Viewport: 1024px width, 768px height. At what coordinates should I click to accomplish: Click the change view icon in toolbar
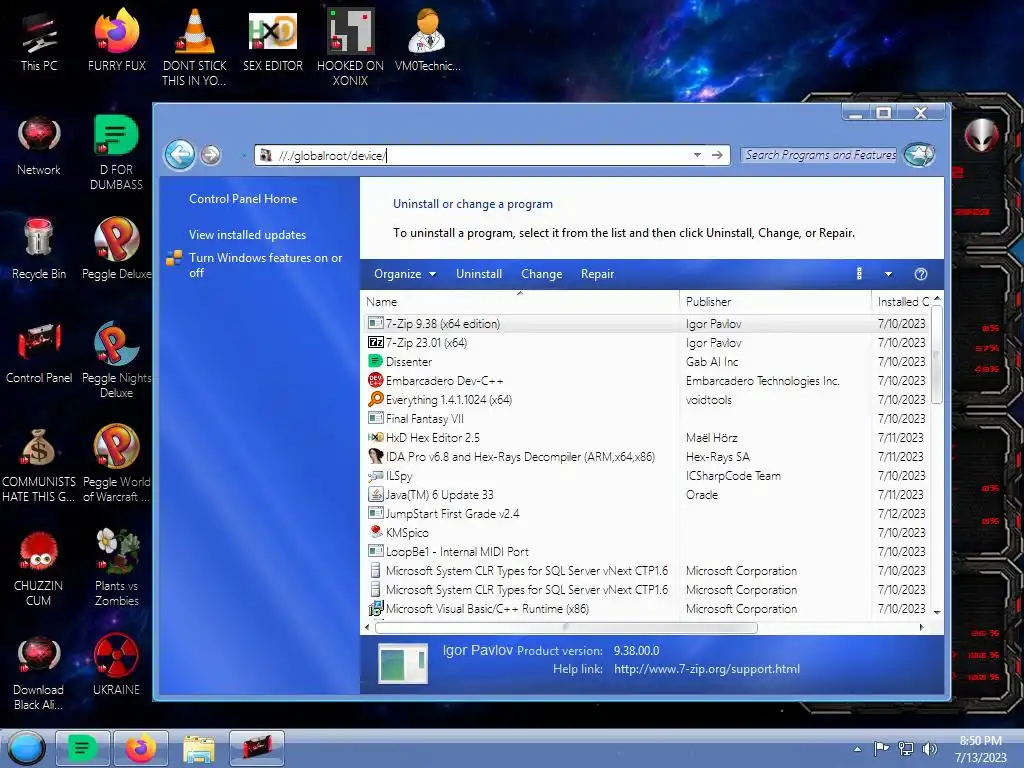tap(859, 274)
